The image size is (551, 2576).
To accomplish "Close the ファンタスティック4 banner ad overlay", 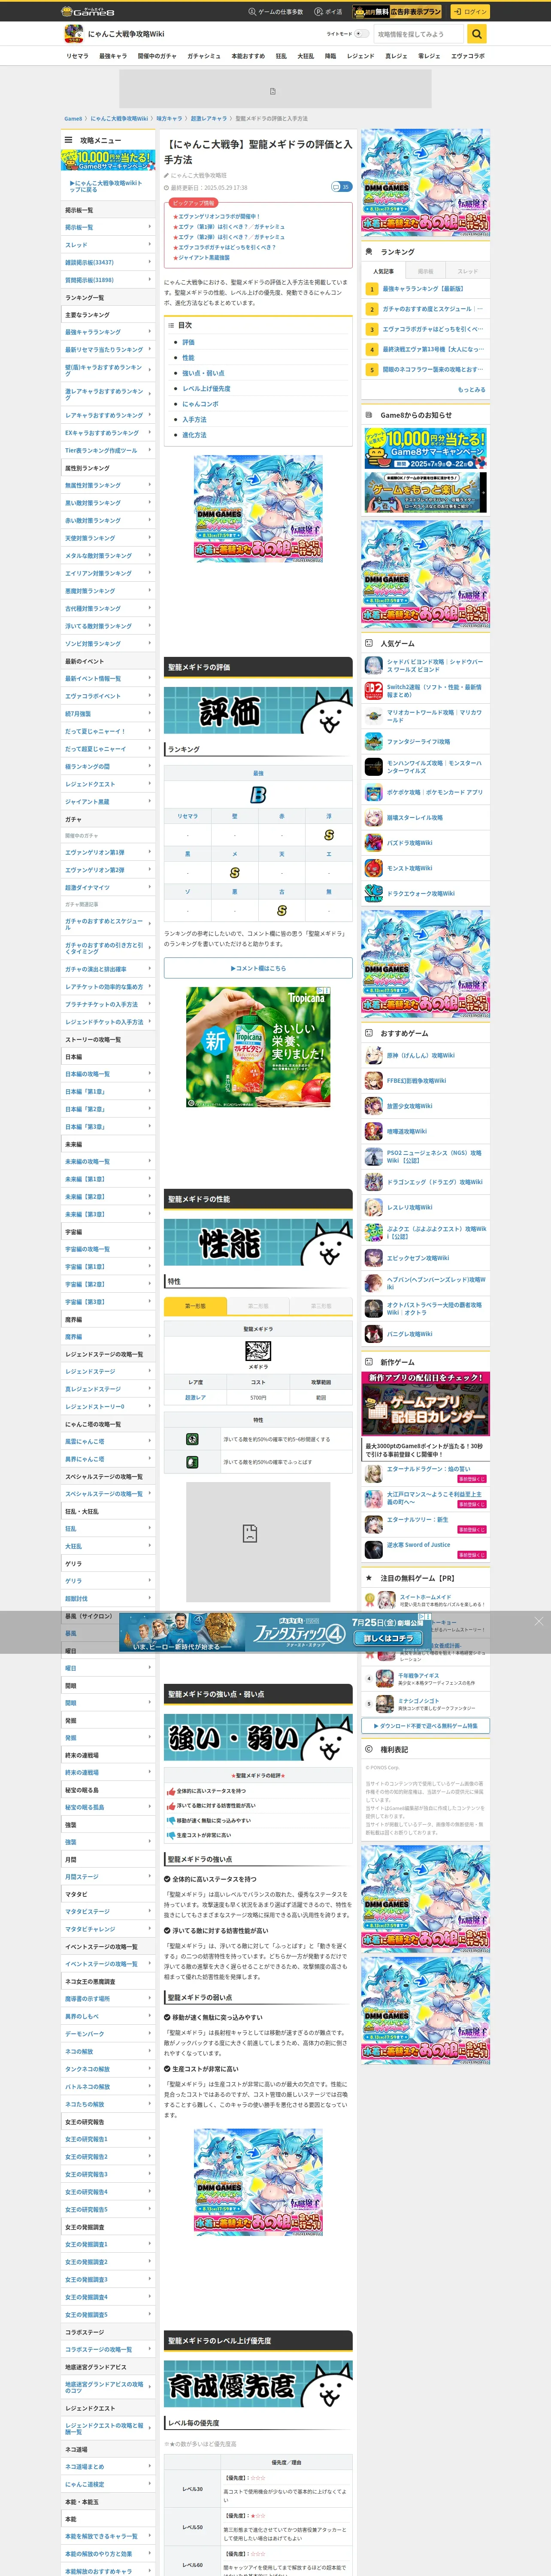I will [538, 1621].
